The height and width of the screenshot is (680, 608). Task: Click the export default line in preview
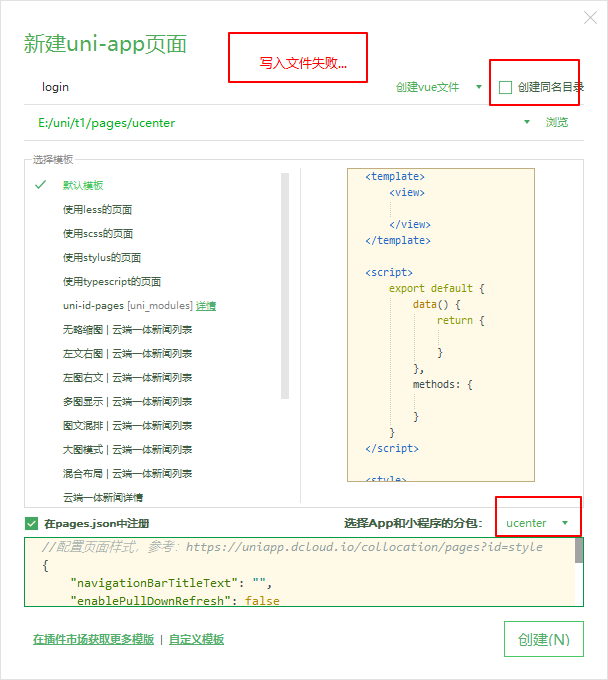[436, 288]
